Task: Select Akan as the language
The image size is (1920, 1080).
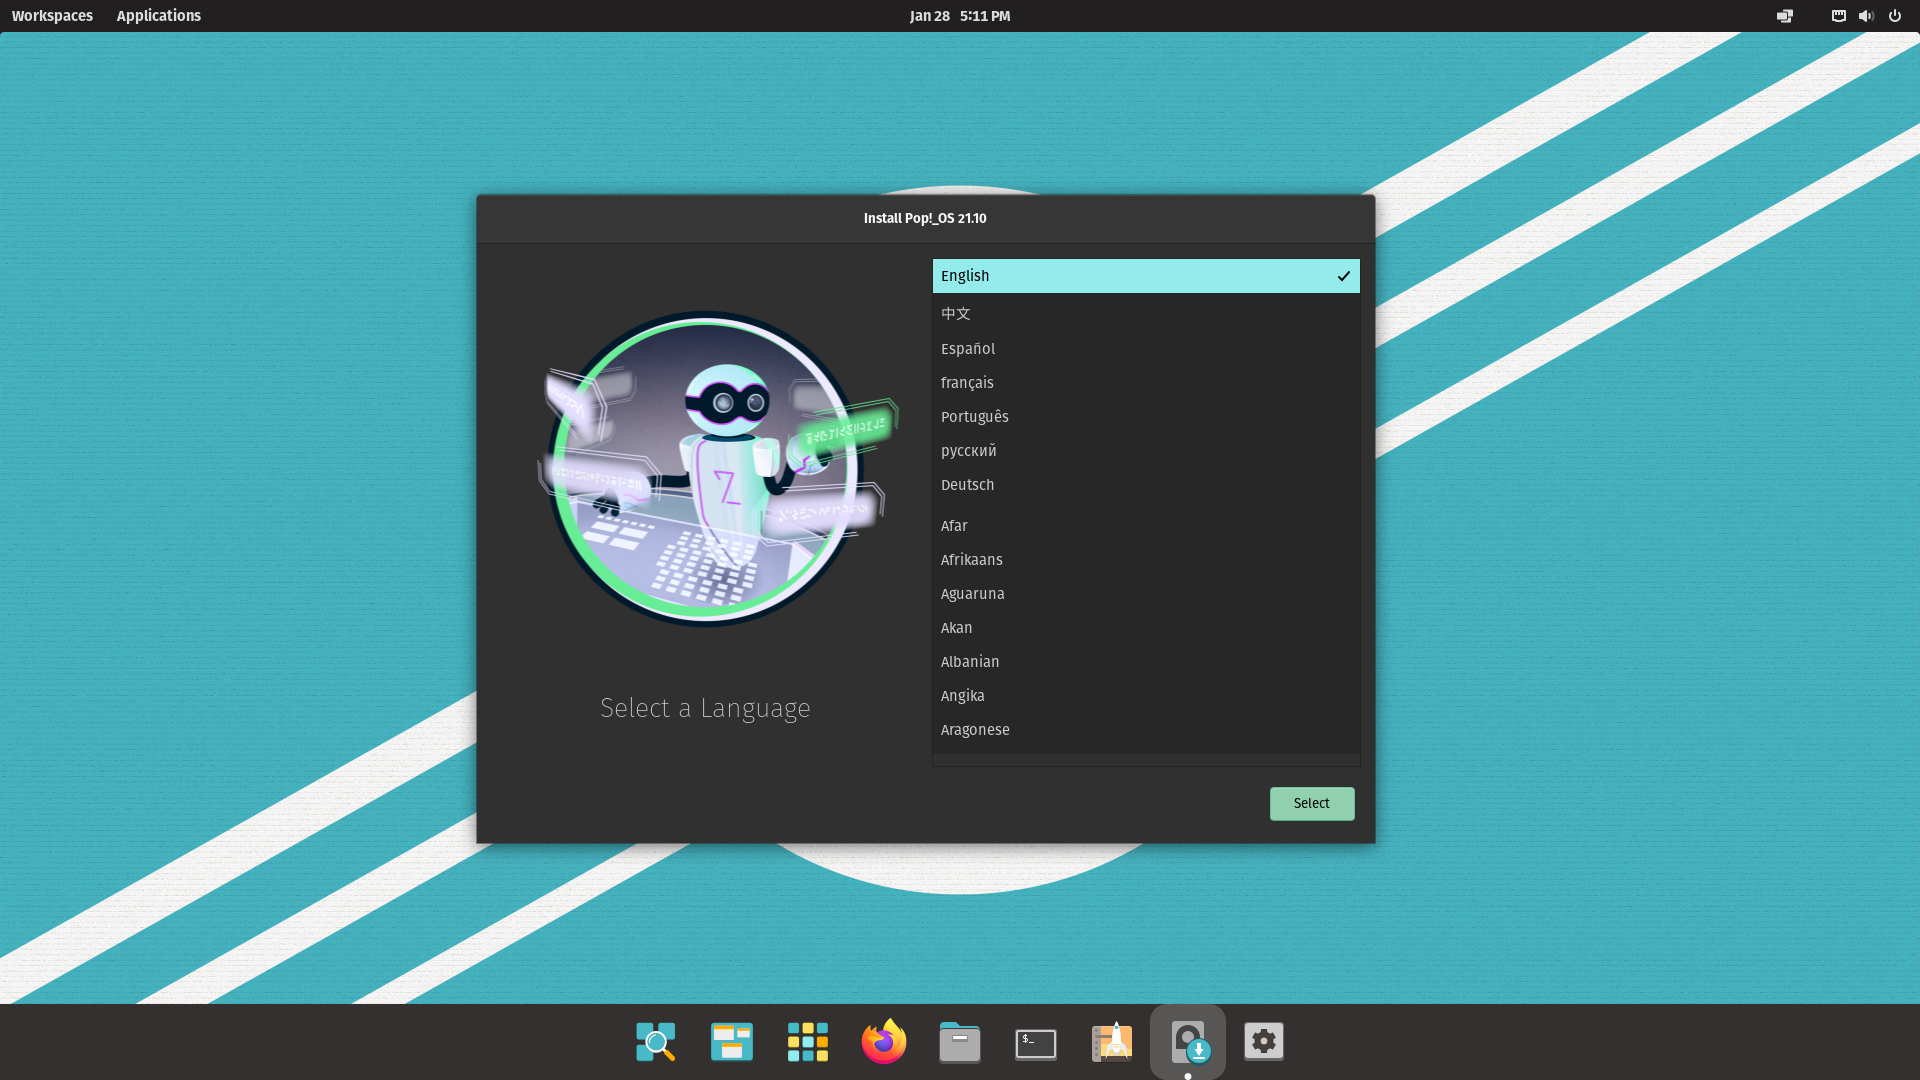Action: pos(1146,628)
